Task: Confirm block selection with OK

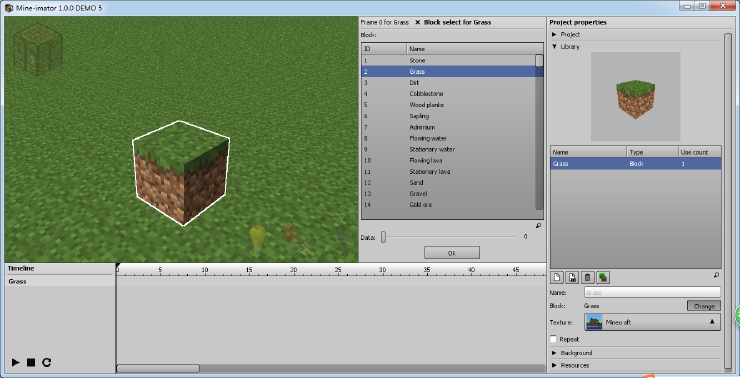Action: pyautogui.click(x=452, y=253)
